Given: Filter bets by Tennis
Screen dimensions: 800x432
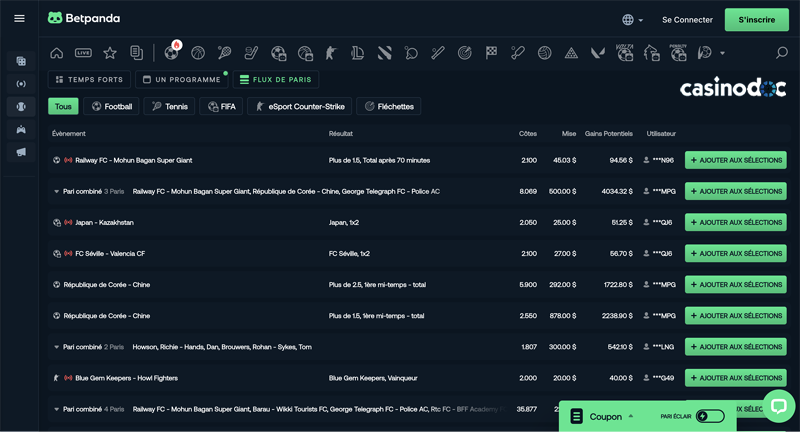Looking at the screenshot, I should [x=169, y=107].
